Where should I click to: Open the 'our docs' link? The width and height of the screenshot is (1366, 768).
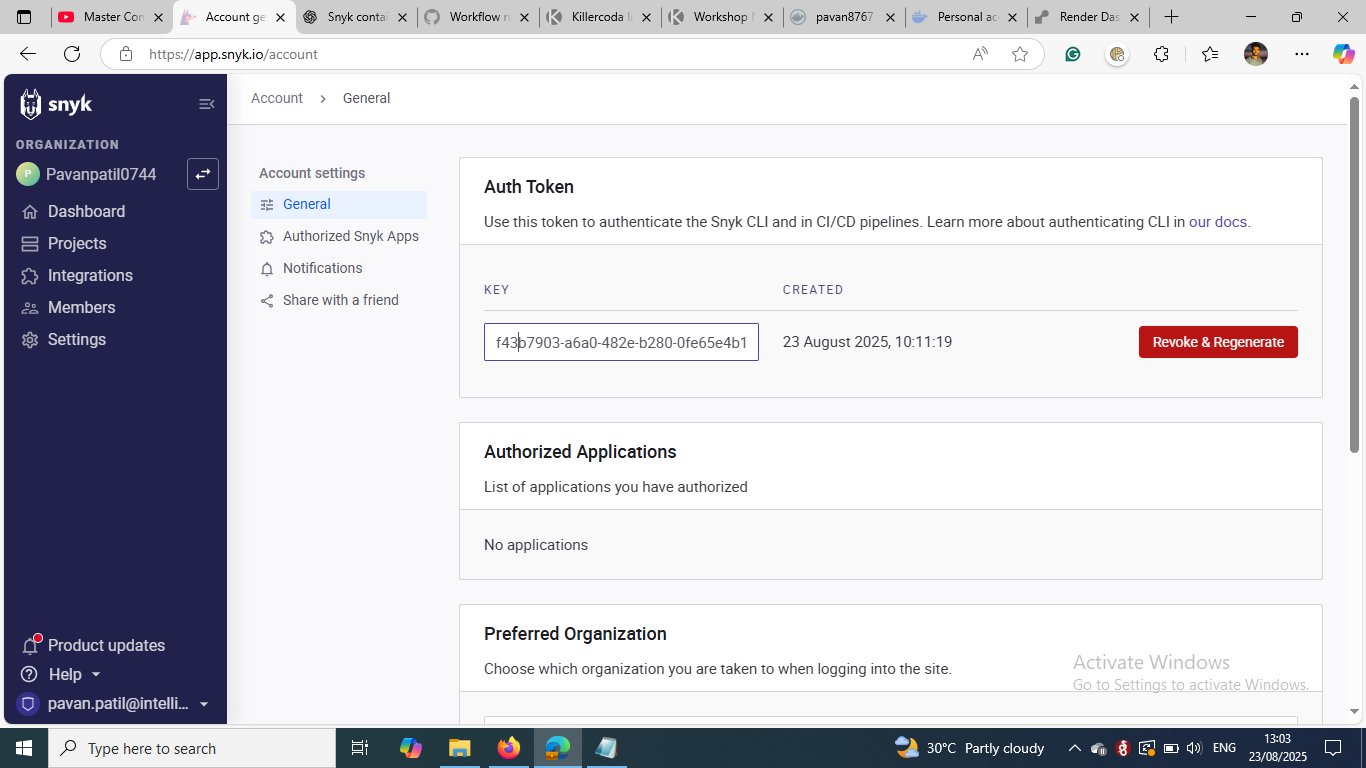(1217, 222)
